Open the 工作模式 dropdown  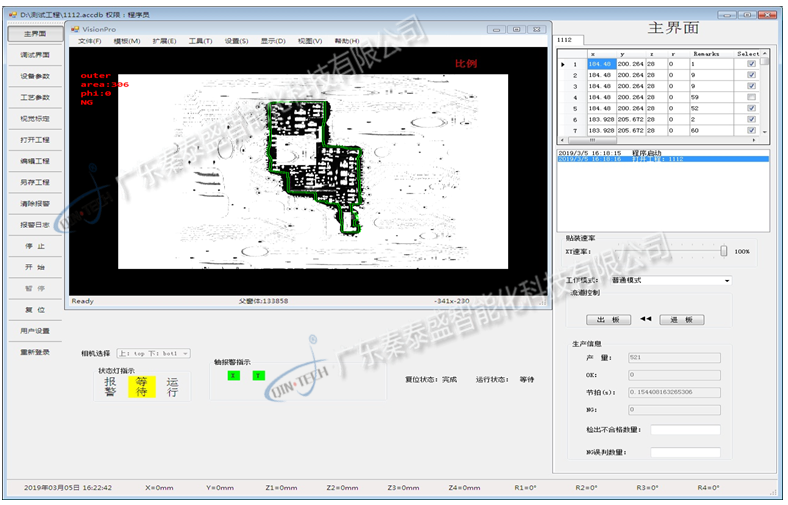(670, 281)
